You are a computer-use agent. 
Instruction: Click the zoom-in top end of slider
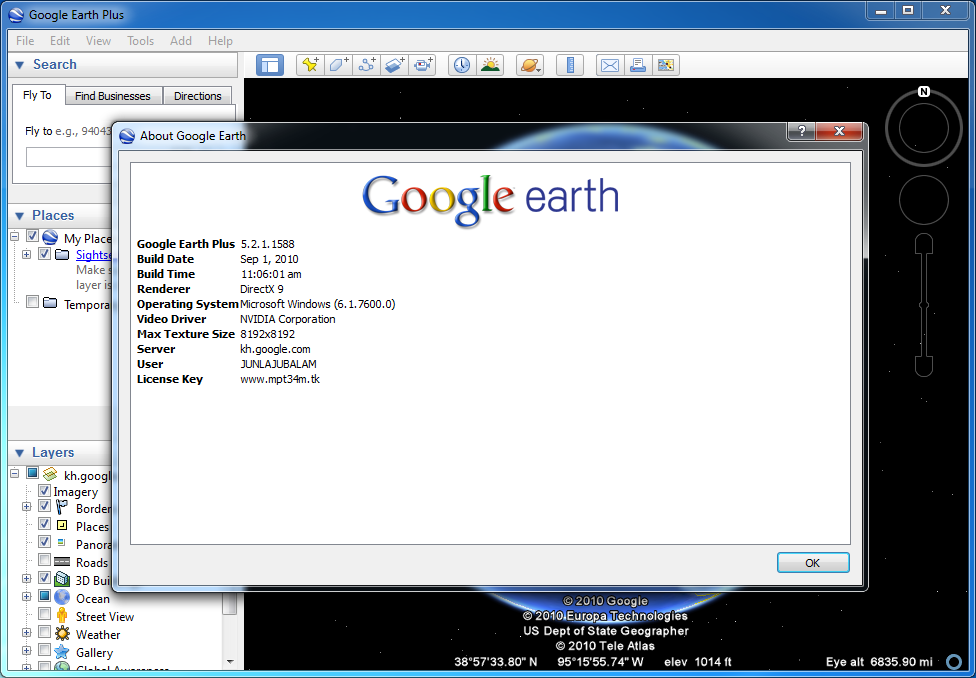924,243
